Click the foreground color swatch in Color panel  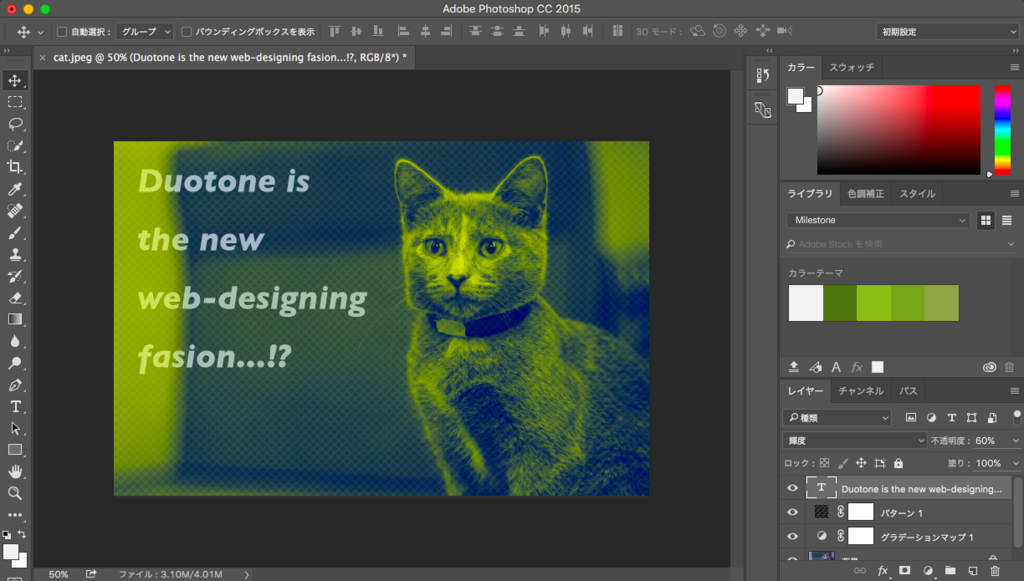click(795, 97)
